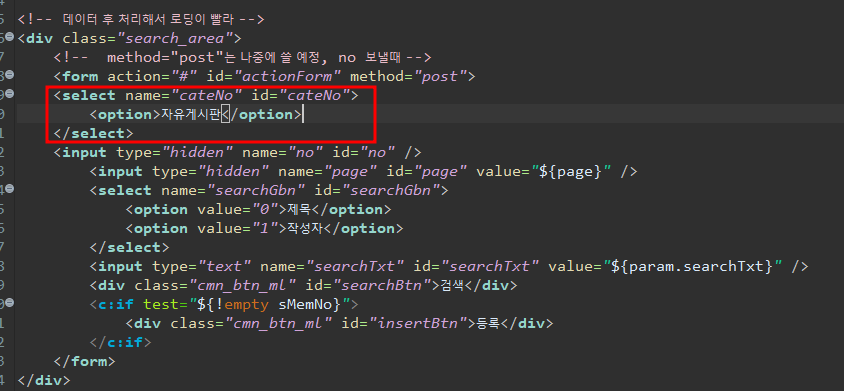Click the closing form tag
Viewport: 844px width, 391px height.
pos(85,361)
